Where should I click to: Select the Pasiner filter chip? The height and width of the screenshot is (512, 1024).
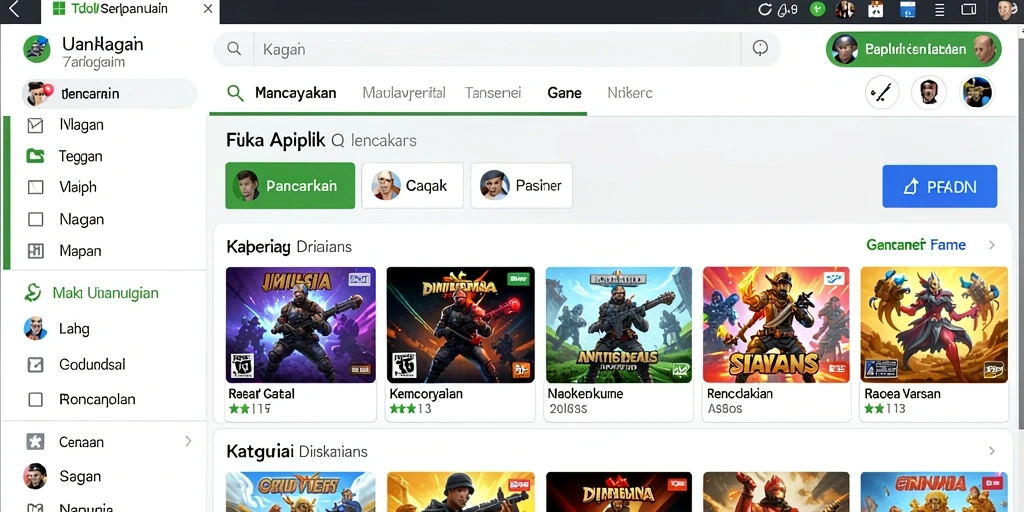coord(521,185)
